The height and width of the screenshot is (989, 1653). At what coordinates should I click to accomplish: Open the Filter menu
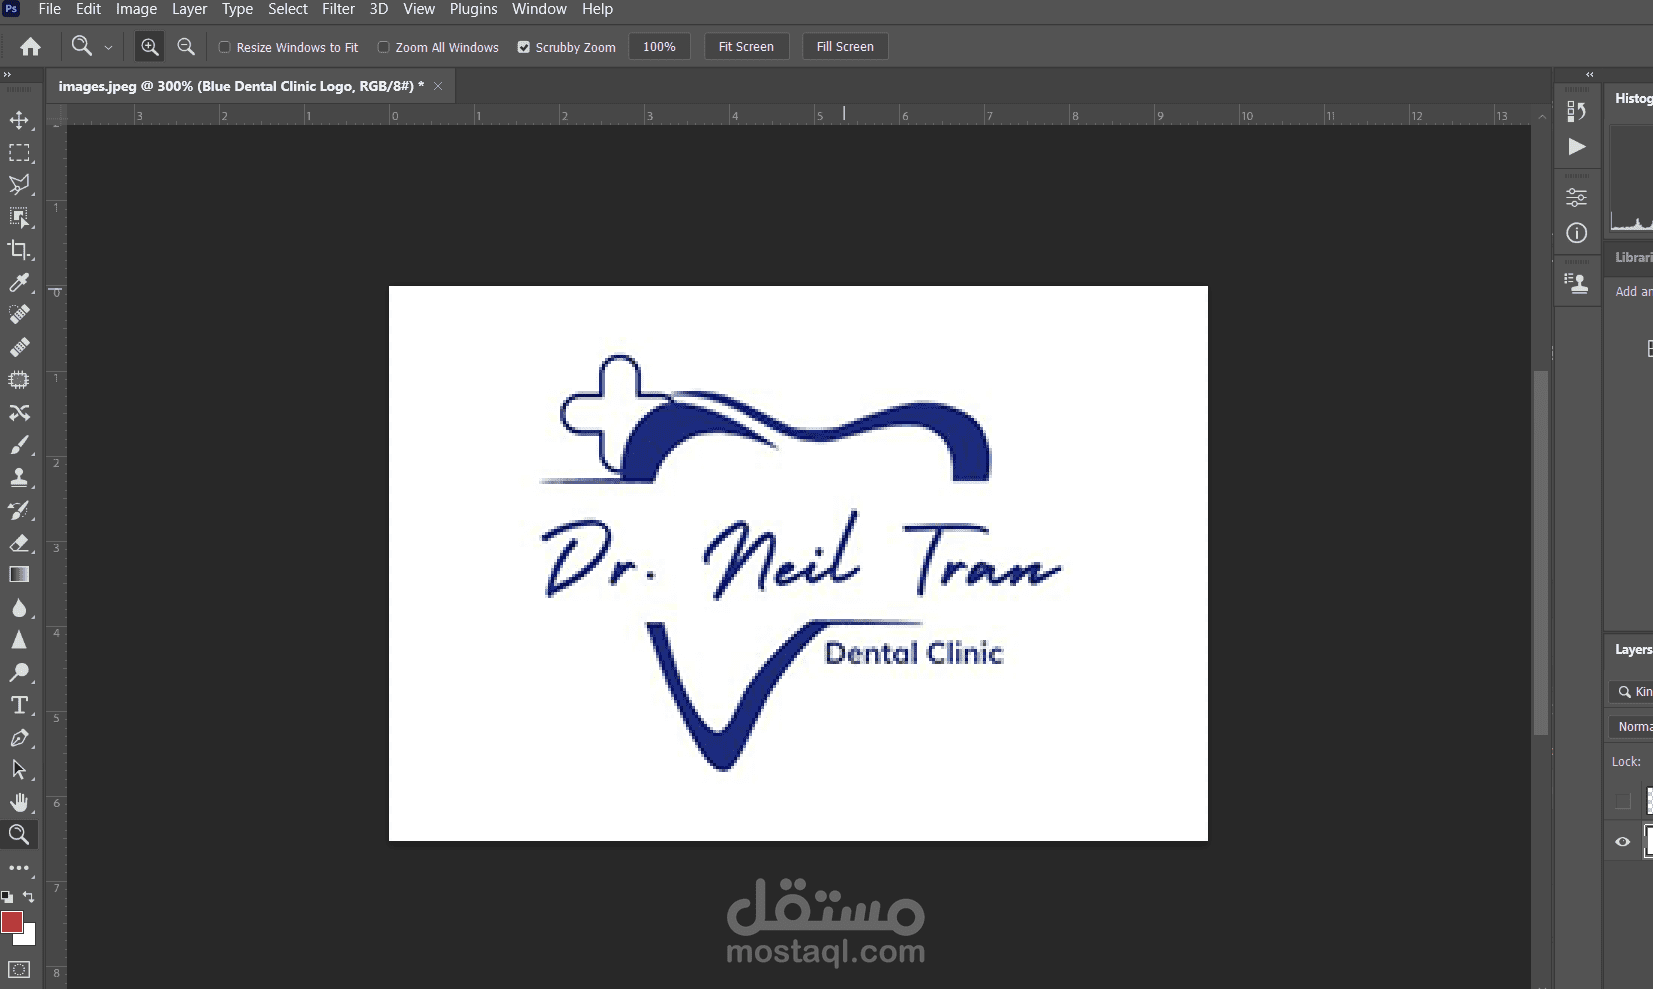pyautogui.click(x=338, y=9)
